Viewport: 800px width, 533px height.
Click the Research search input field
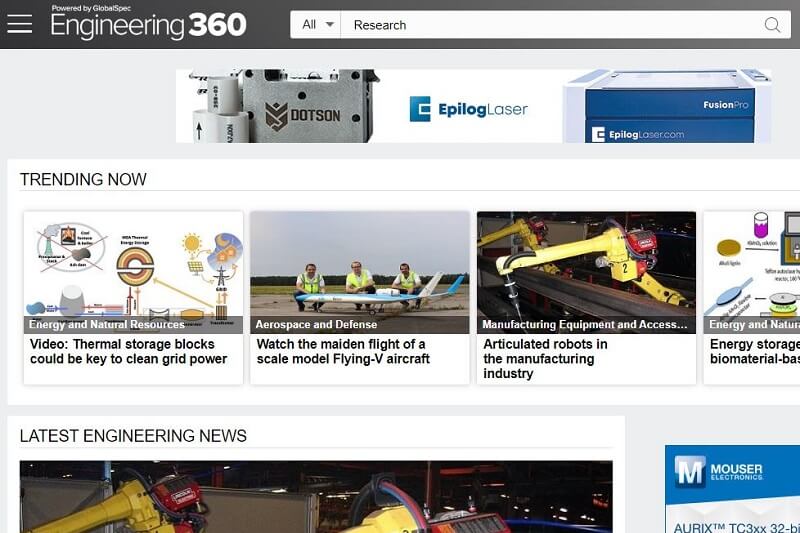(x=551, y=24)
